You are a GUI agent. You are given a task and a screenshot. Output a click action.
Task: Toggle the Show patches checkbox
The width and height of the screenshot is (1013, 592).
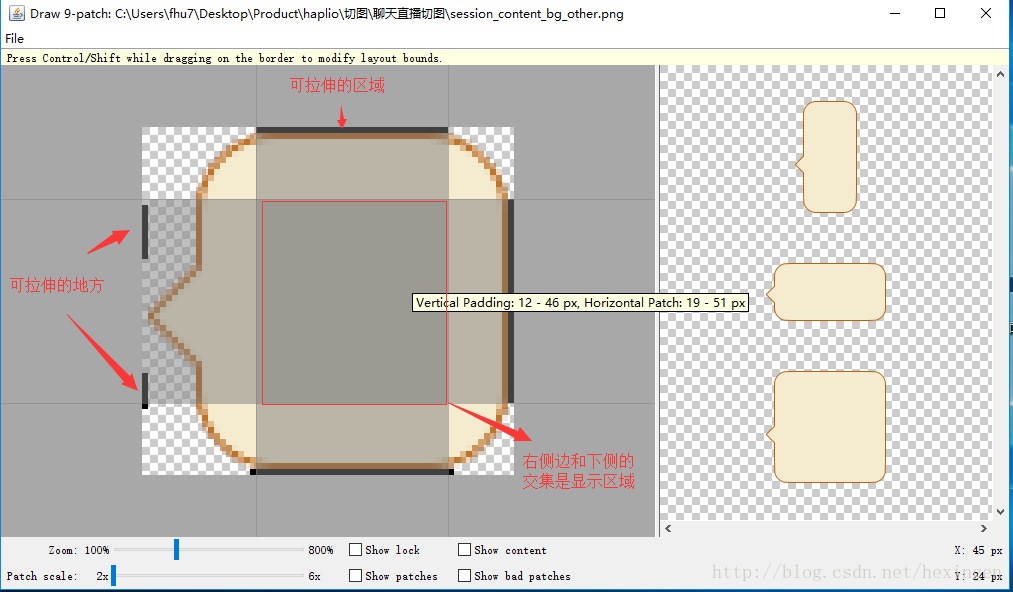355,576
